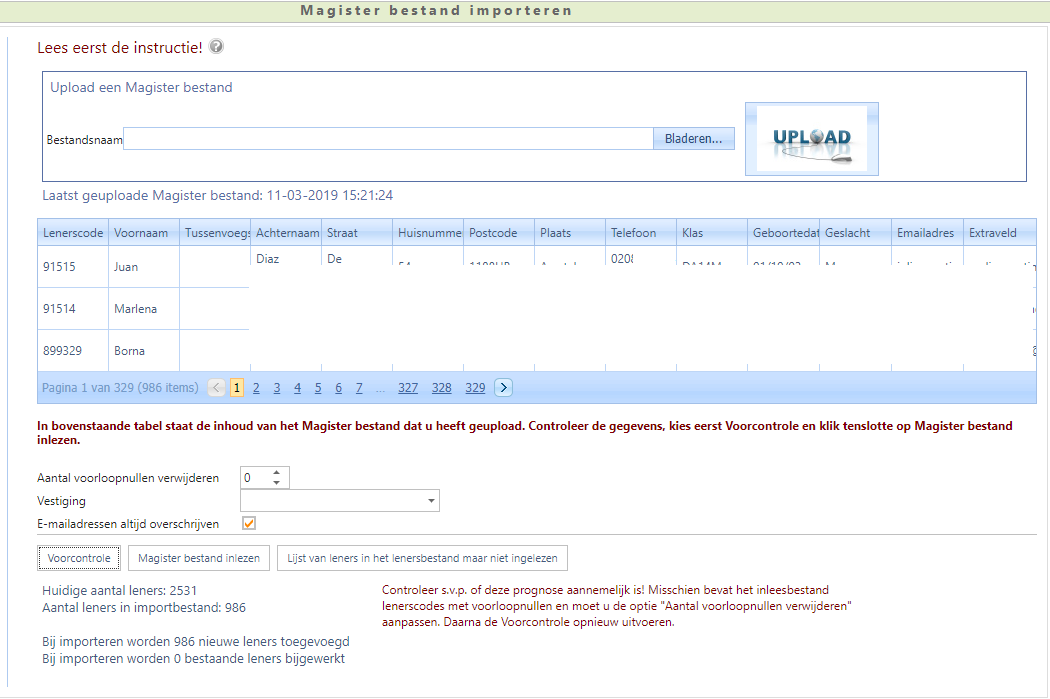Sort by Postcode column header
Image resolution: width=1050 pixels, height=699 pixels.
tap(499, 233)
